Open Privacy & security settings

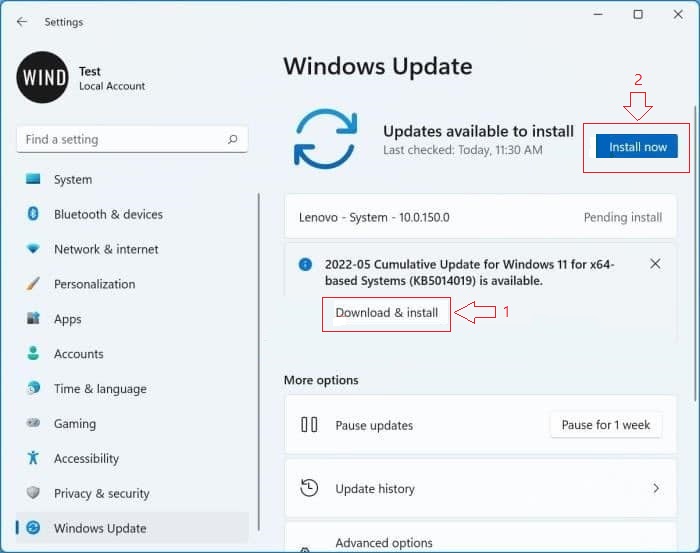[101, 493]
